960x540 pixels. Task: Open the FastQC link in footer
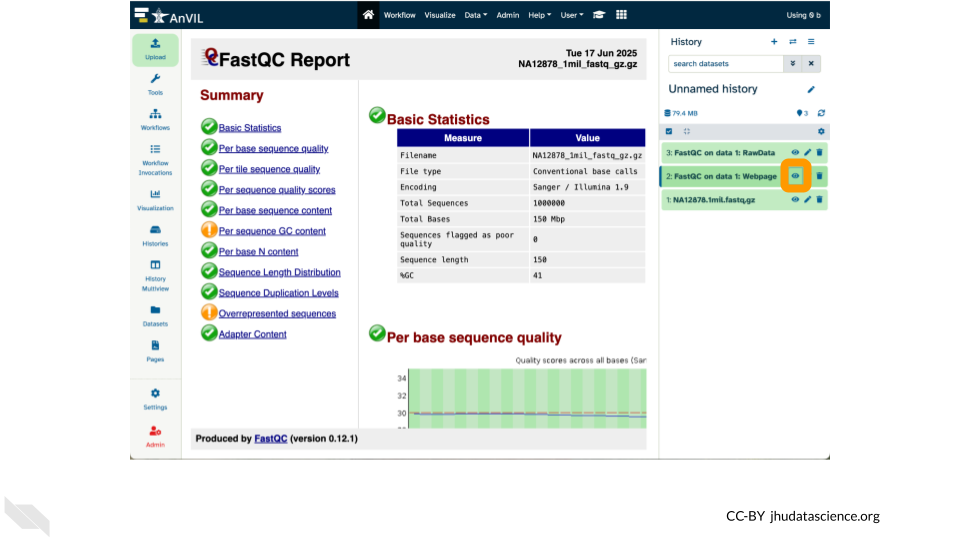(271, 438)
